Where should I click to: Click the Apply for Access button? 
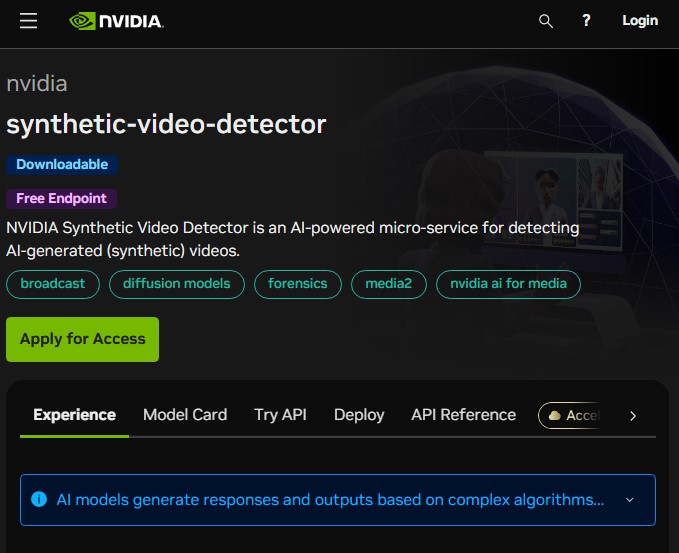coord(82,339)
